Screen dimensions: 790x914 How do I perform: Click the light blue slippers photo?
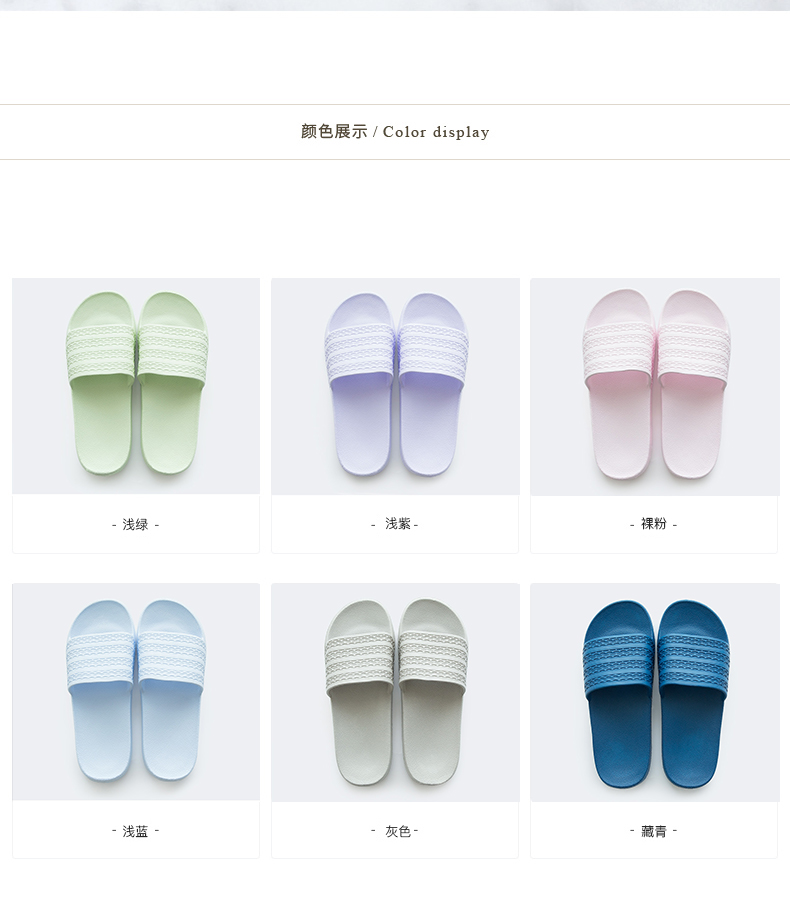136,692
